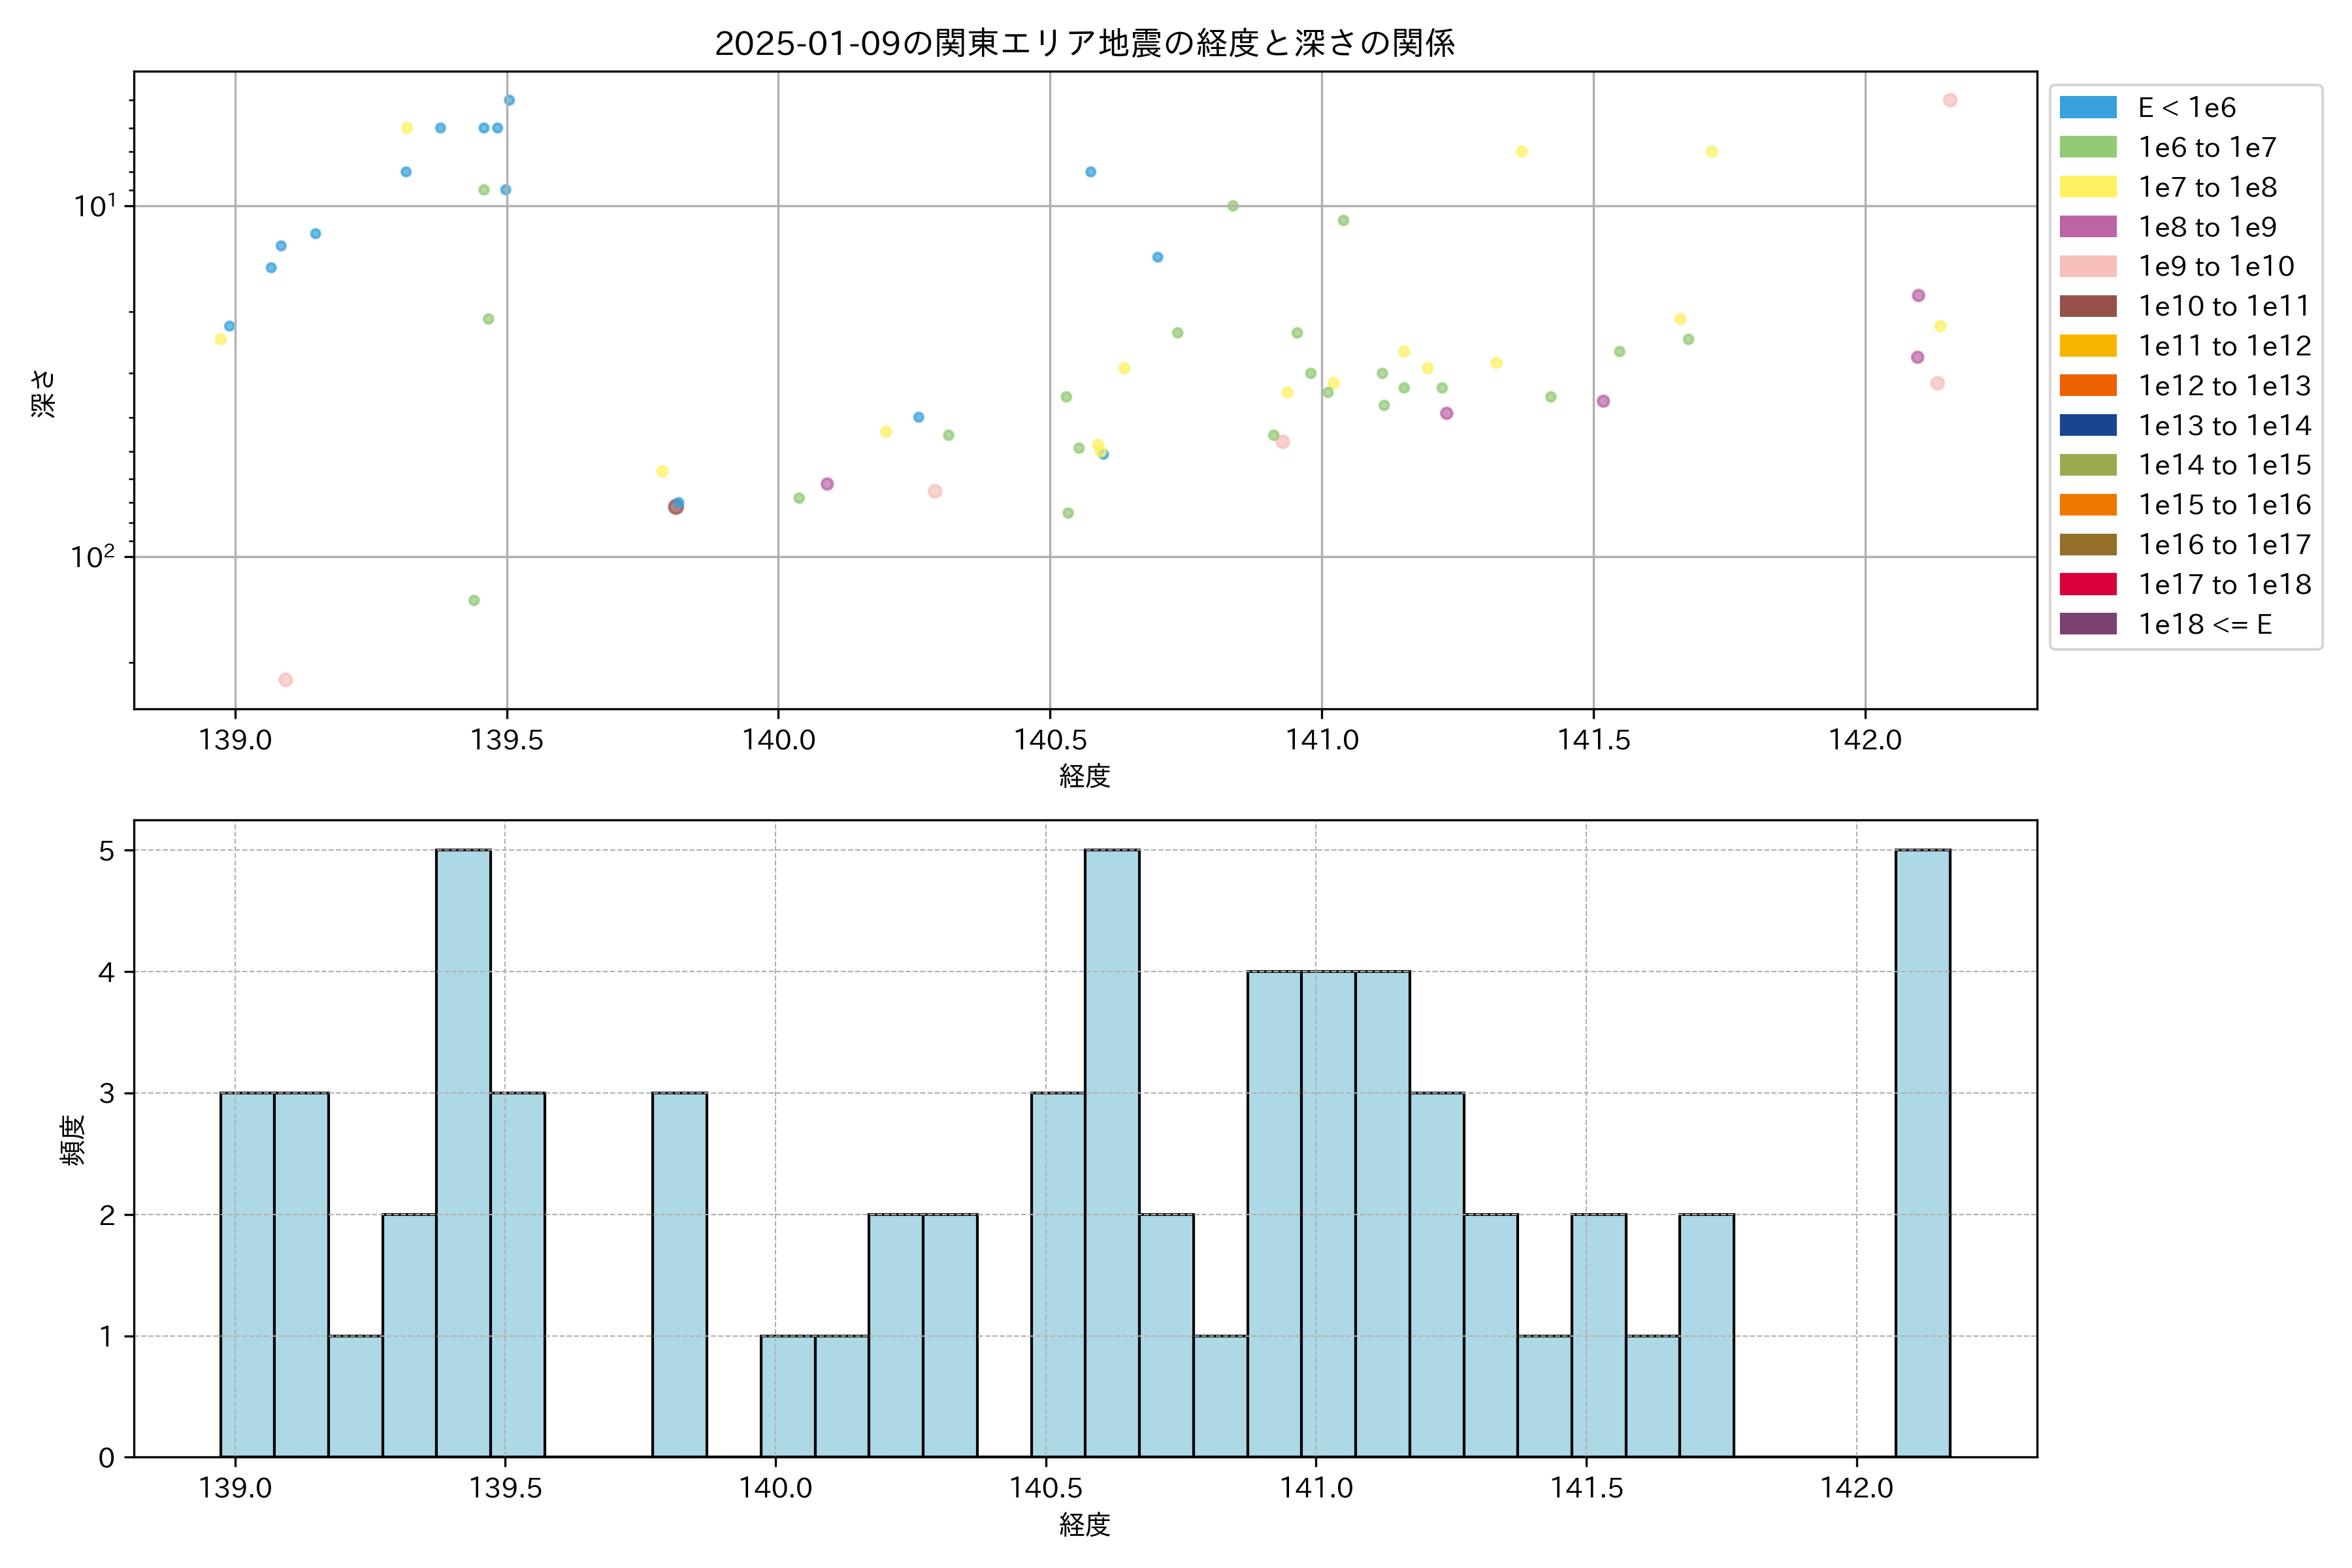
Task: Click the pink 1e9 to 1e10 legend swatch
Action: [2087, 267]
